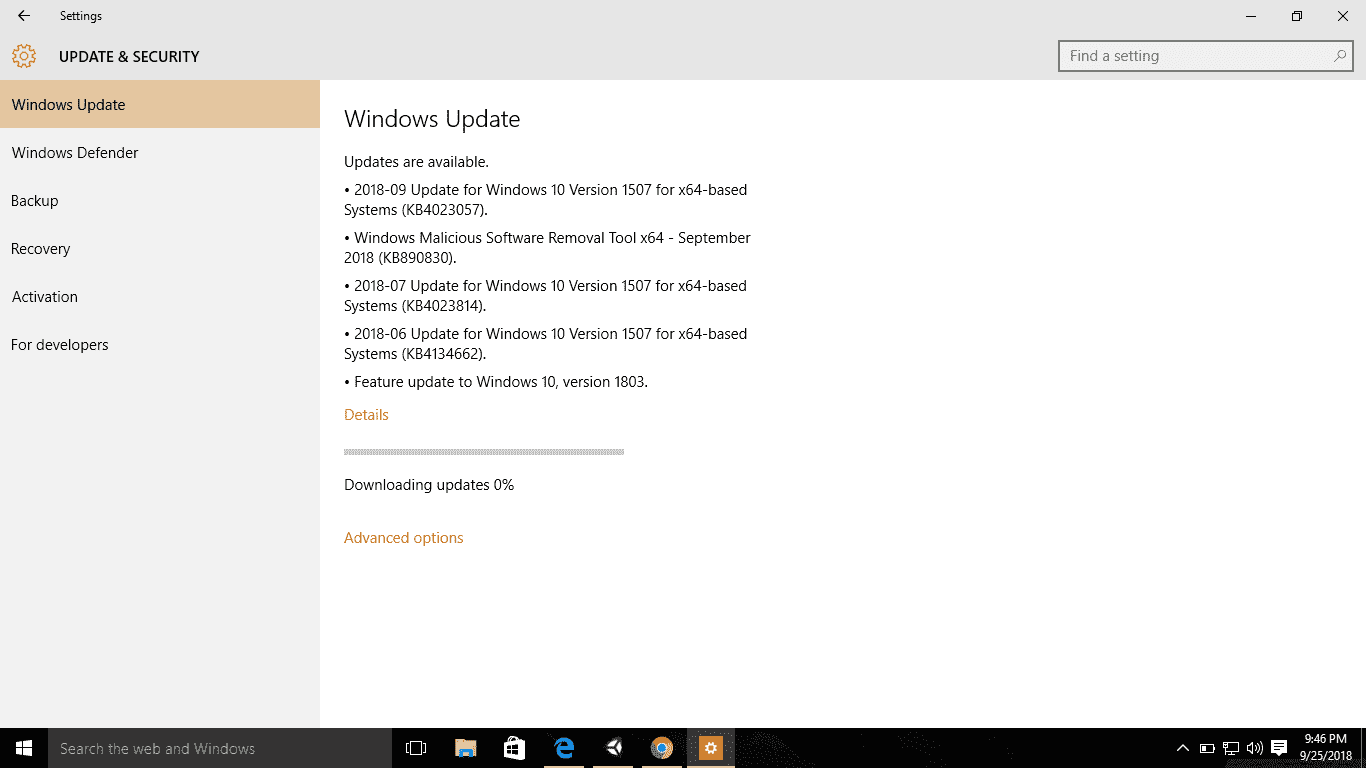The height and width of the screenshot is (768, 1366).
Task: Click the KB4134662 2018-06 update entry
Action: [x=546, y=343]
